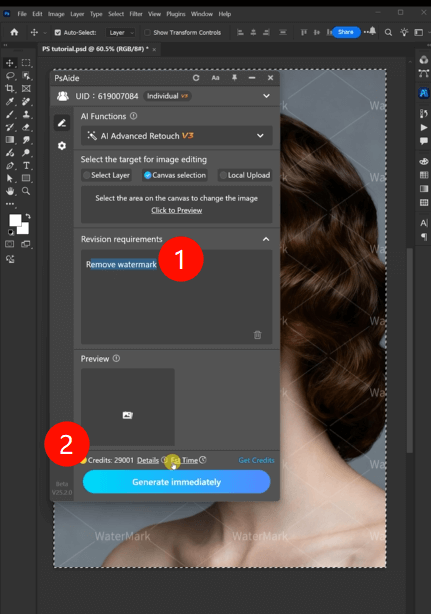The width and height of the screenshot is (431, 614).
Task: Click the Click to Preview link
Action: (x=177, y=210)
